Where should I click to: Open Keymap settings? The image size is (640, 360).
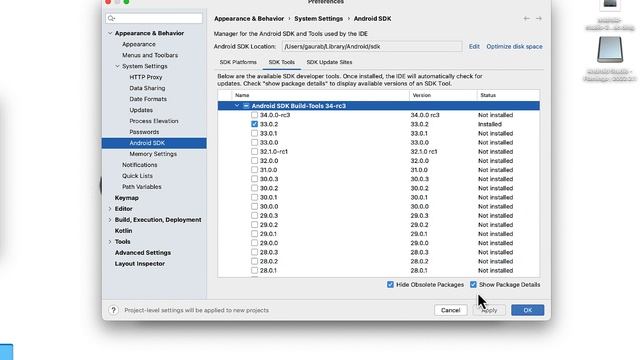pos(127,198)
